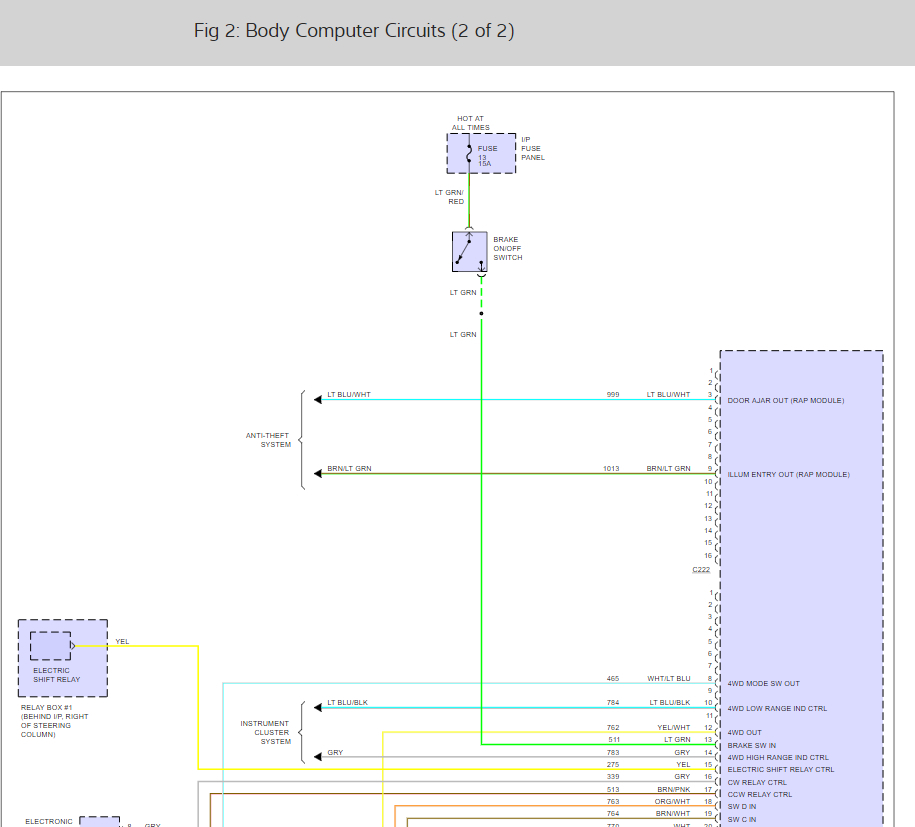915x827 pixels.
Task: Click circuit number 999
Action: (x=613, y=395)
